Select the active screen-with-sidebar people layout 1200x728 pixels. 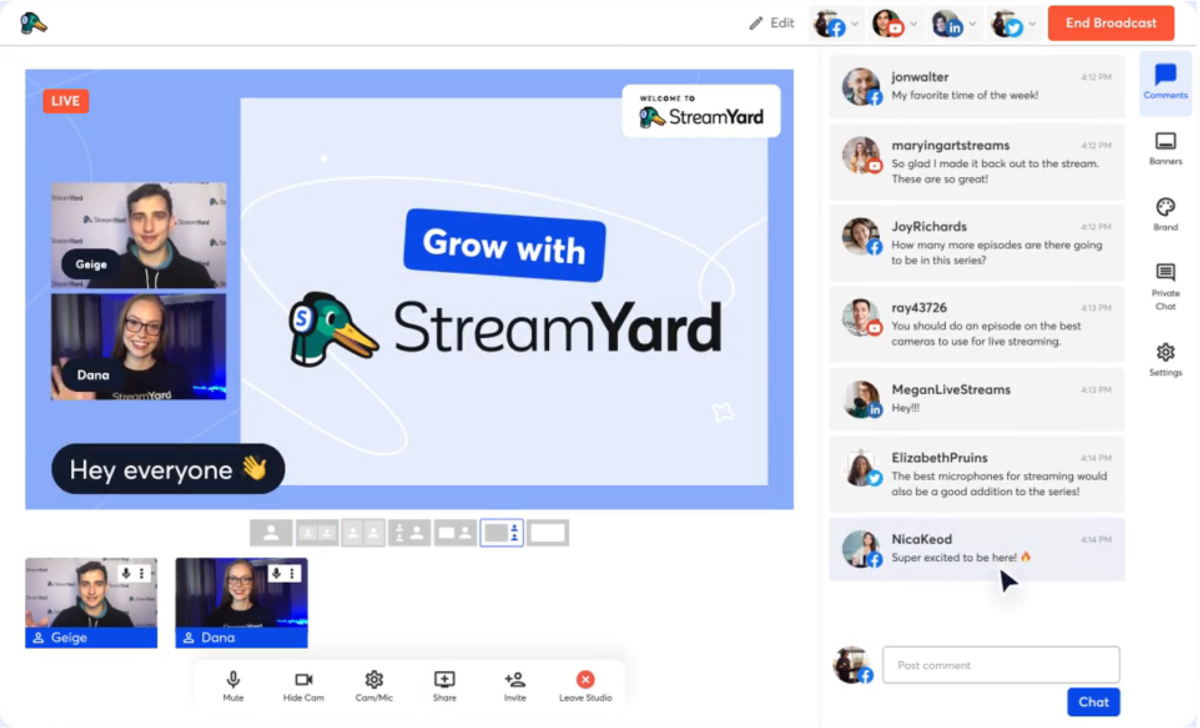(502, 533)
